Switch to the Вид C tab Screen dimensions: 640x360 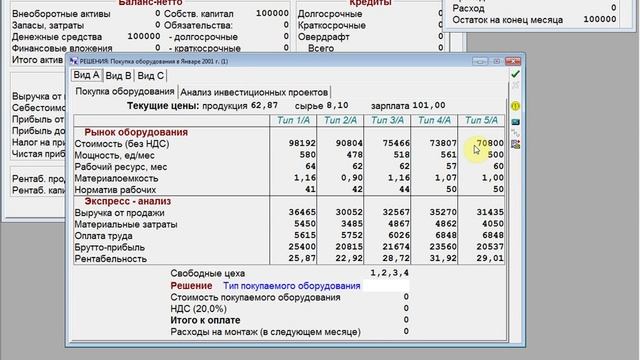click(151, 76)
